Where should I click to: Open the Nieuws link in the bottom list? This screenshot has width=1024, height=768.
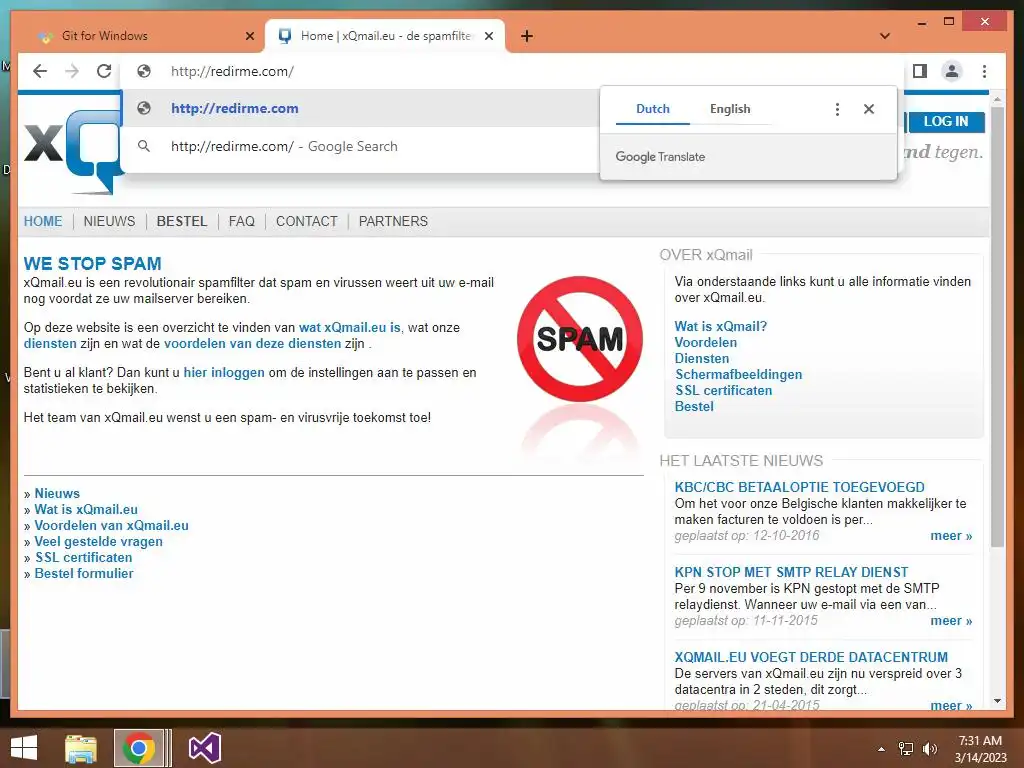[57, 494]
